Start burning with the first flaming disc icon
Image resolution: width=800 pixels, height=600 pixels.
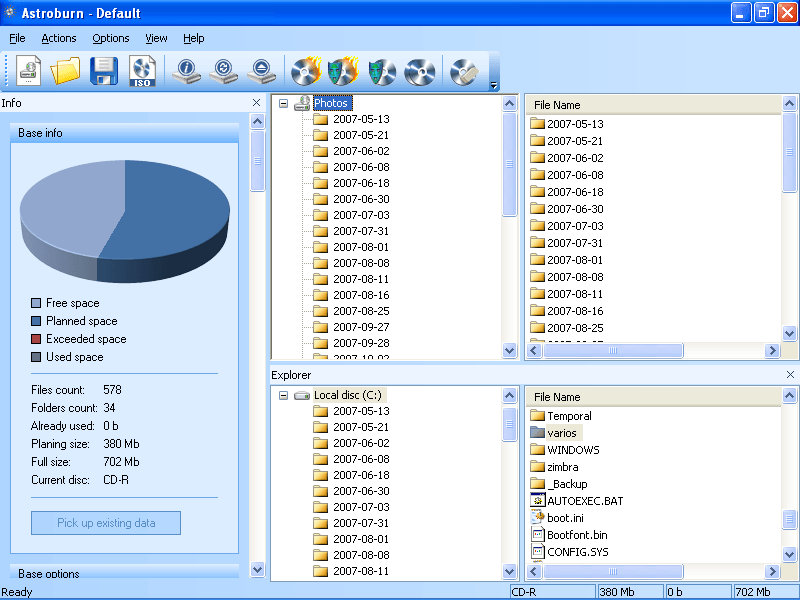point(305,71)
